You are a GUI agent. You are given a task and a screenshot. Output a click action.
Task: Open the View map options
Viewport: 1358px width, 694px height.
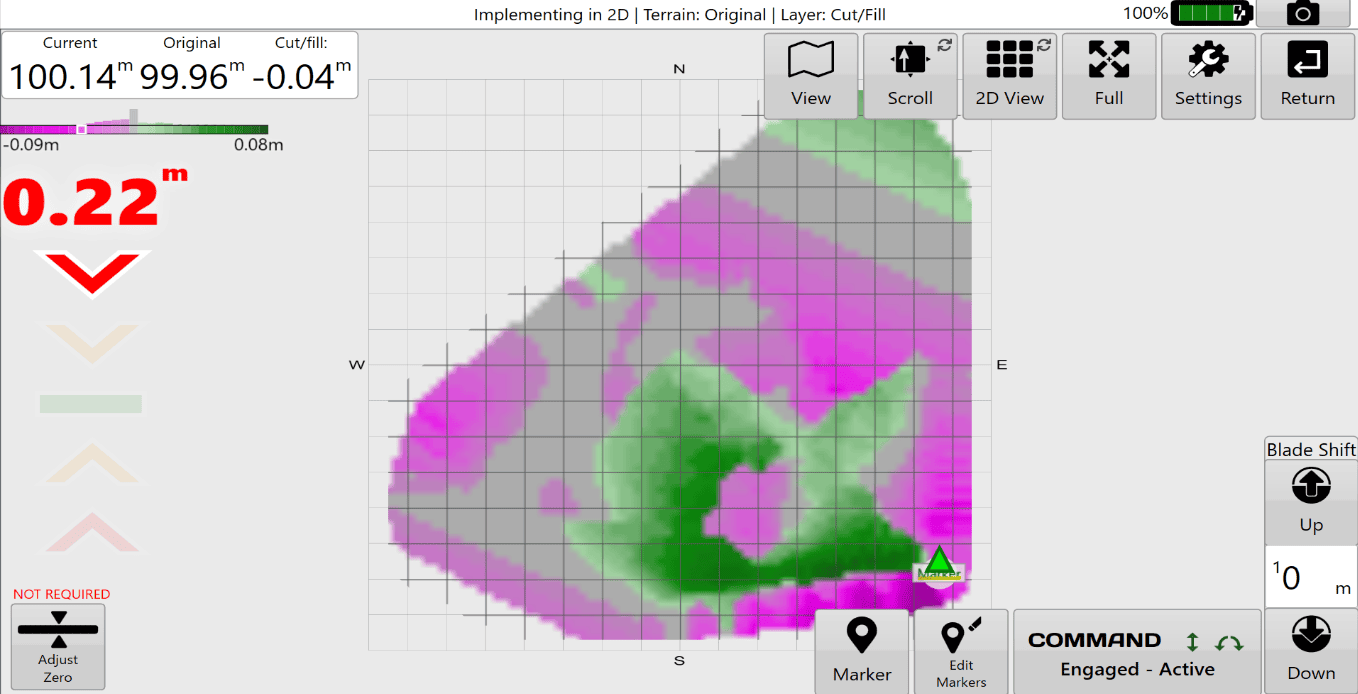pos(811,76)
